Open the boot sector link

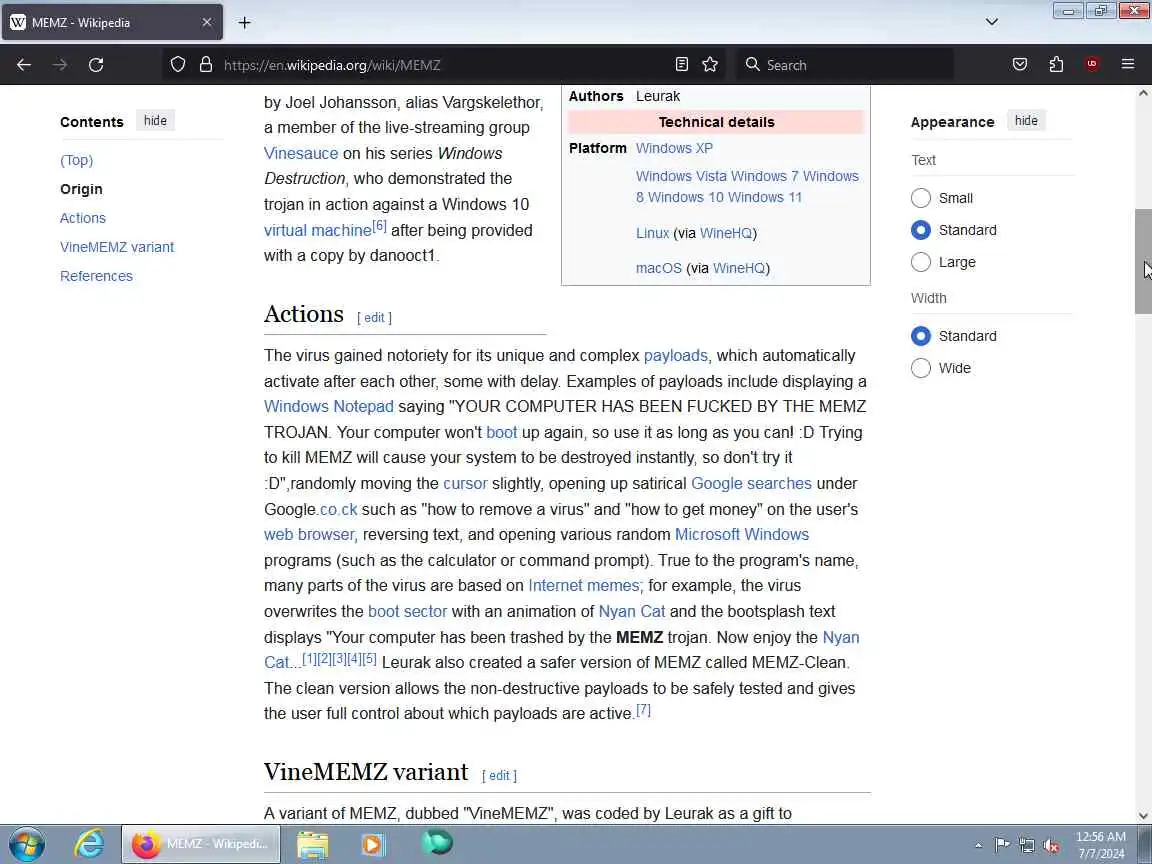[407, 611]
